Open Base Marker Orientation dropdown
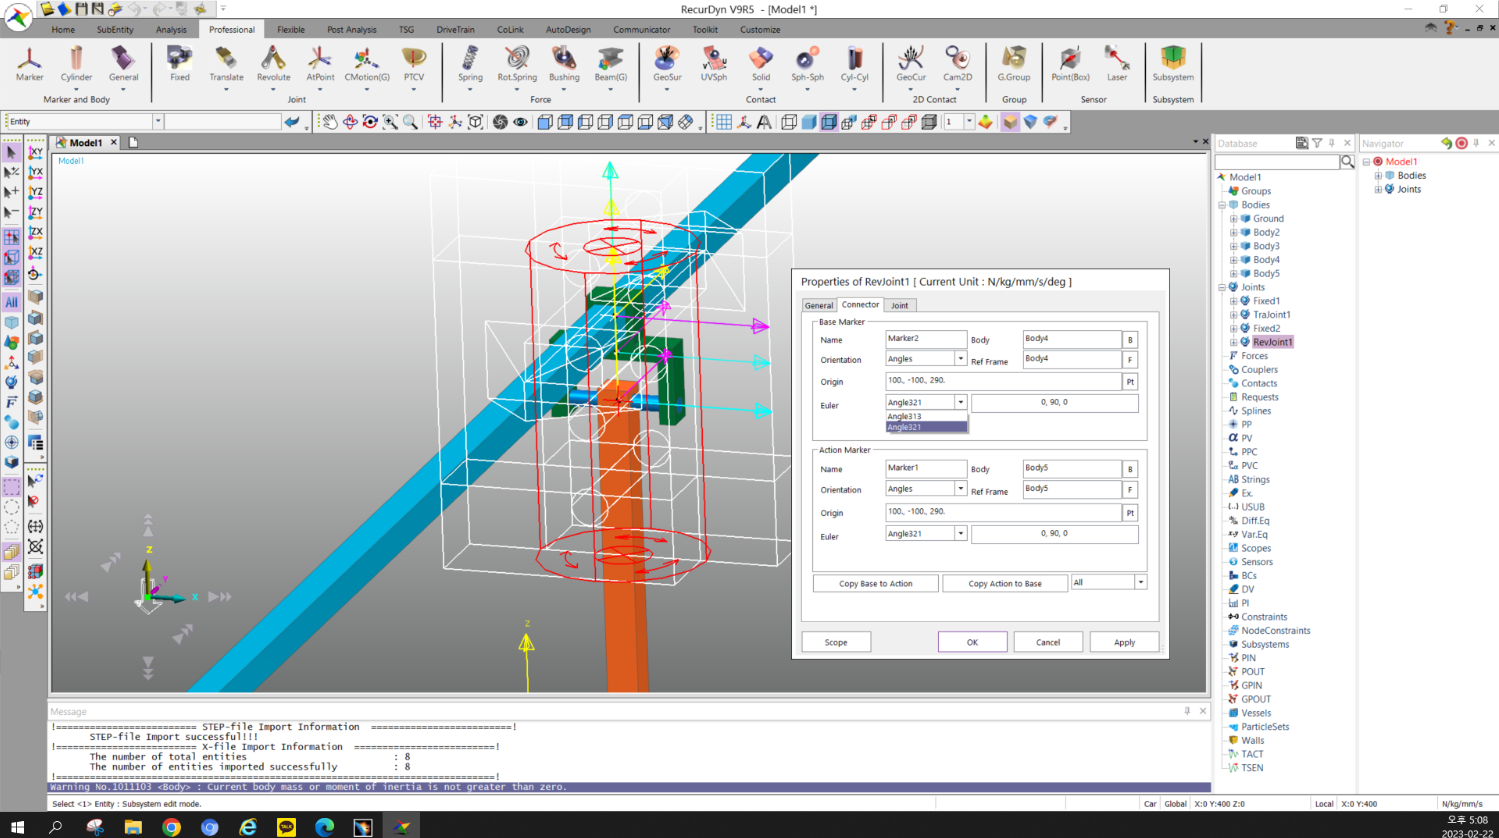Viewport: 1499px width, 838px height. [960, 359]
